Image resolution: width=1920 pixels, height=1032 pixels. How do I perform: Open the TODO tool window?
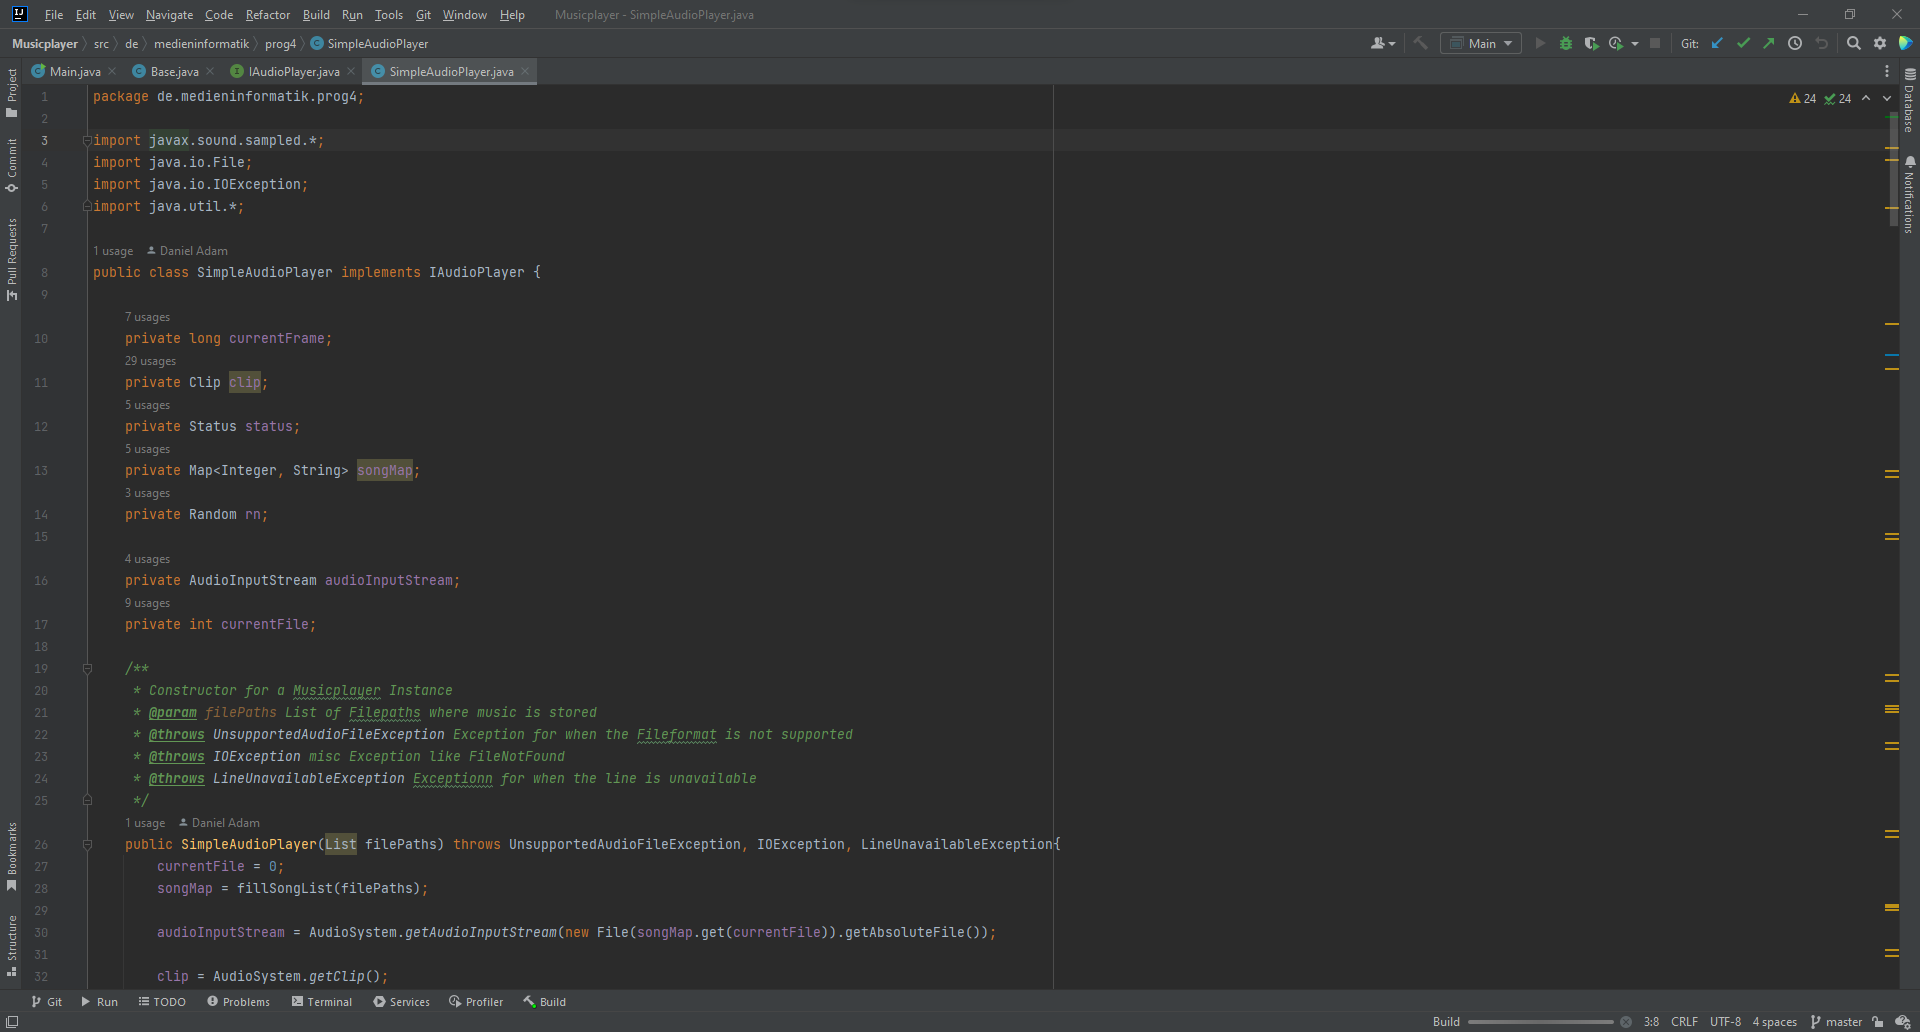pos(162,1001)
